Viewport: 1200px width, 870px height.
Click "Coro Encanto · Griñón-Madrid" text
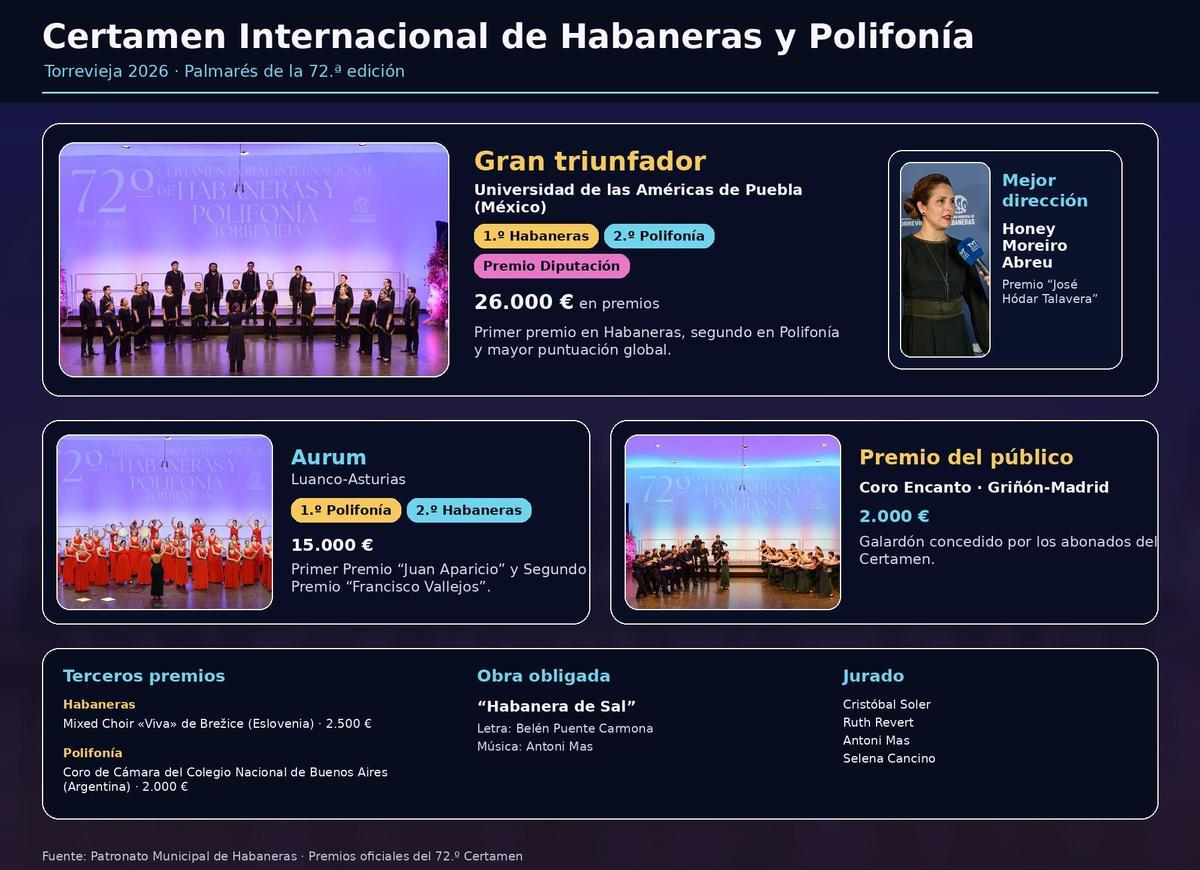[x=984, y=487]
